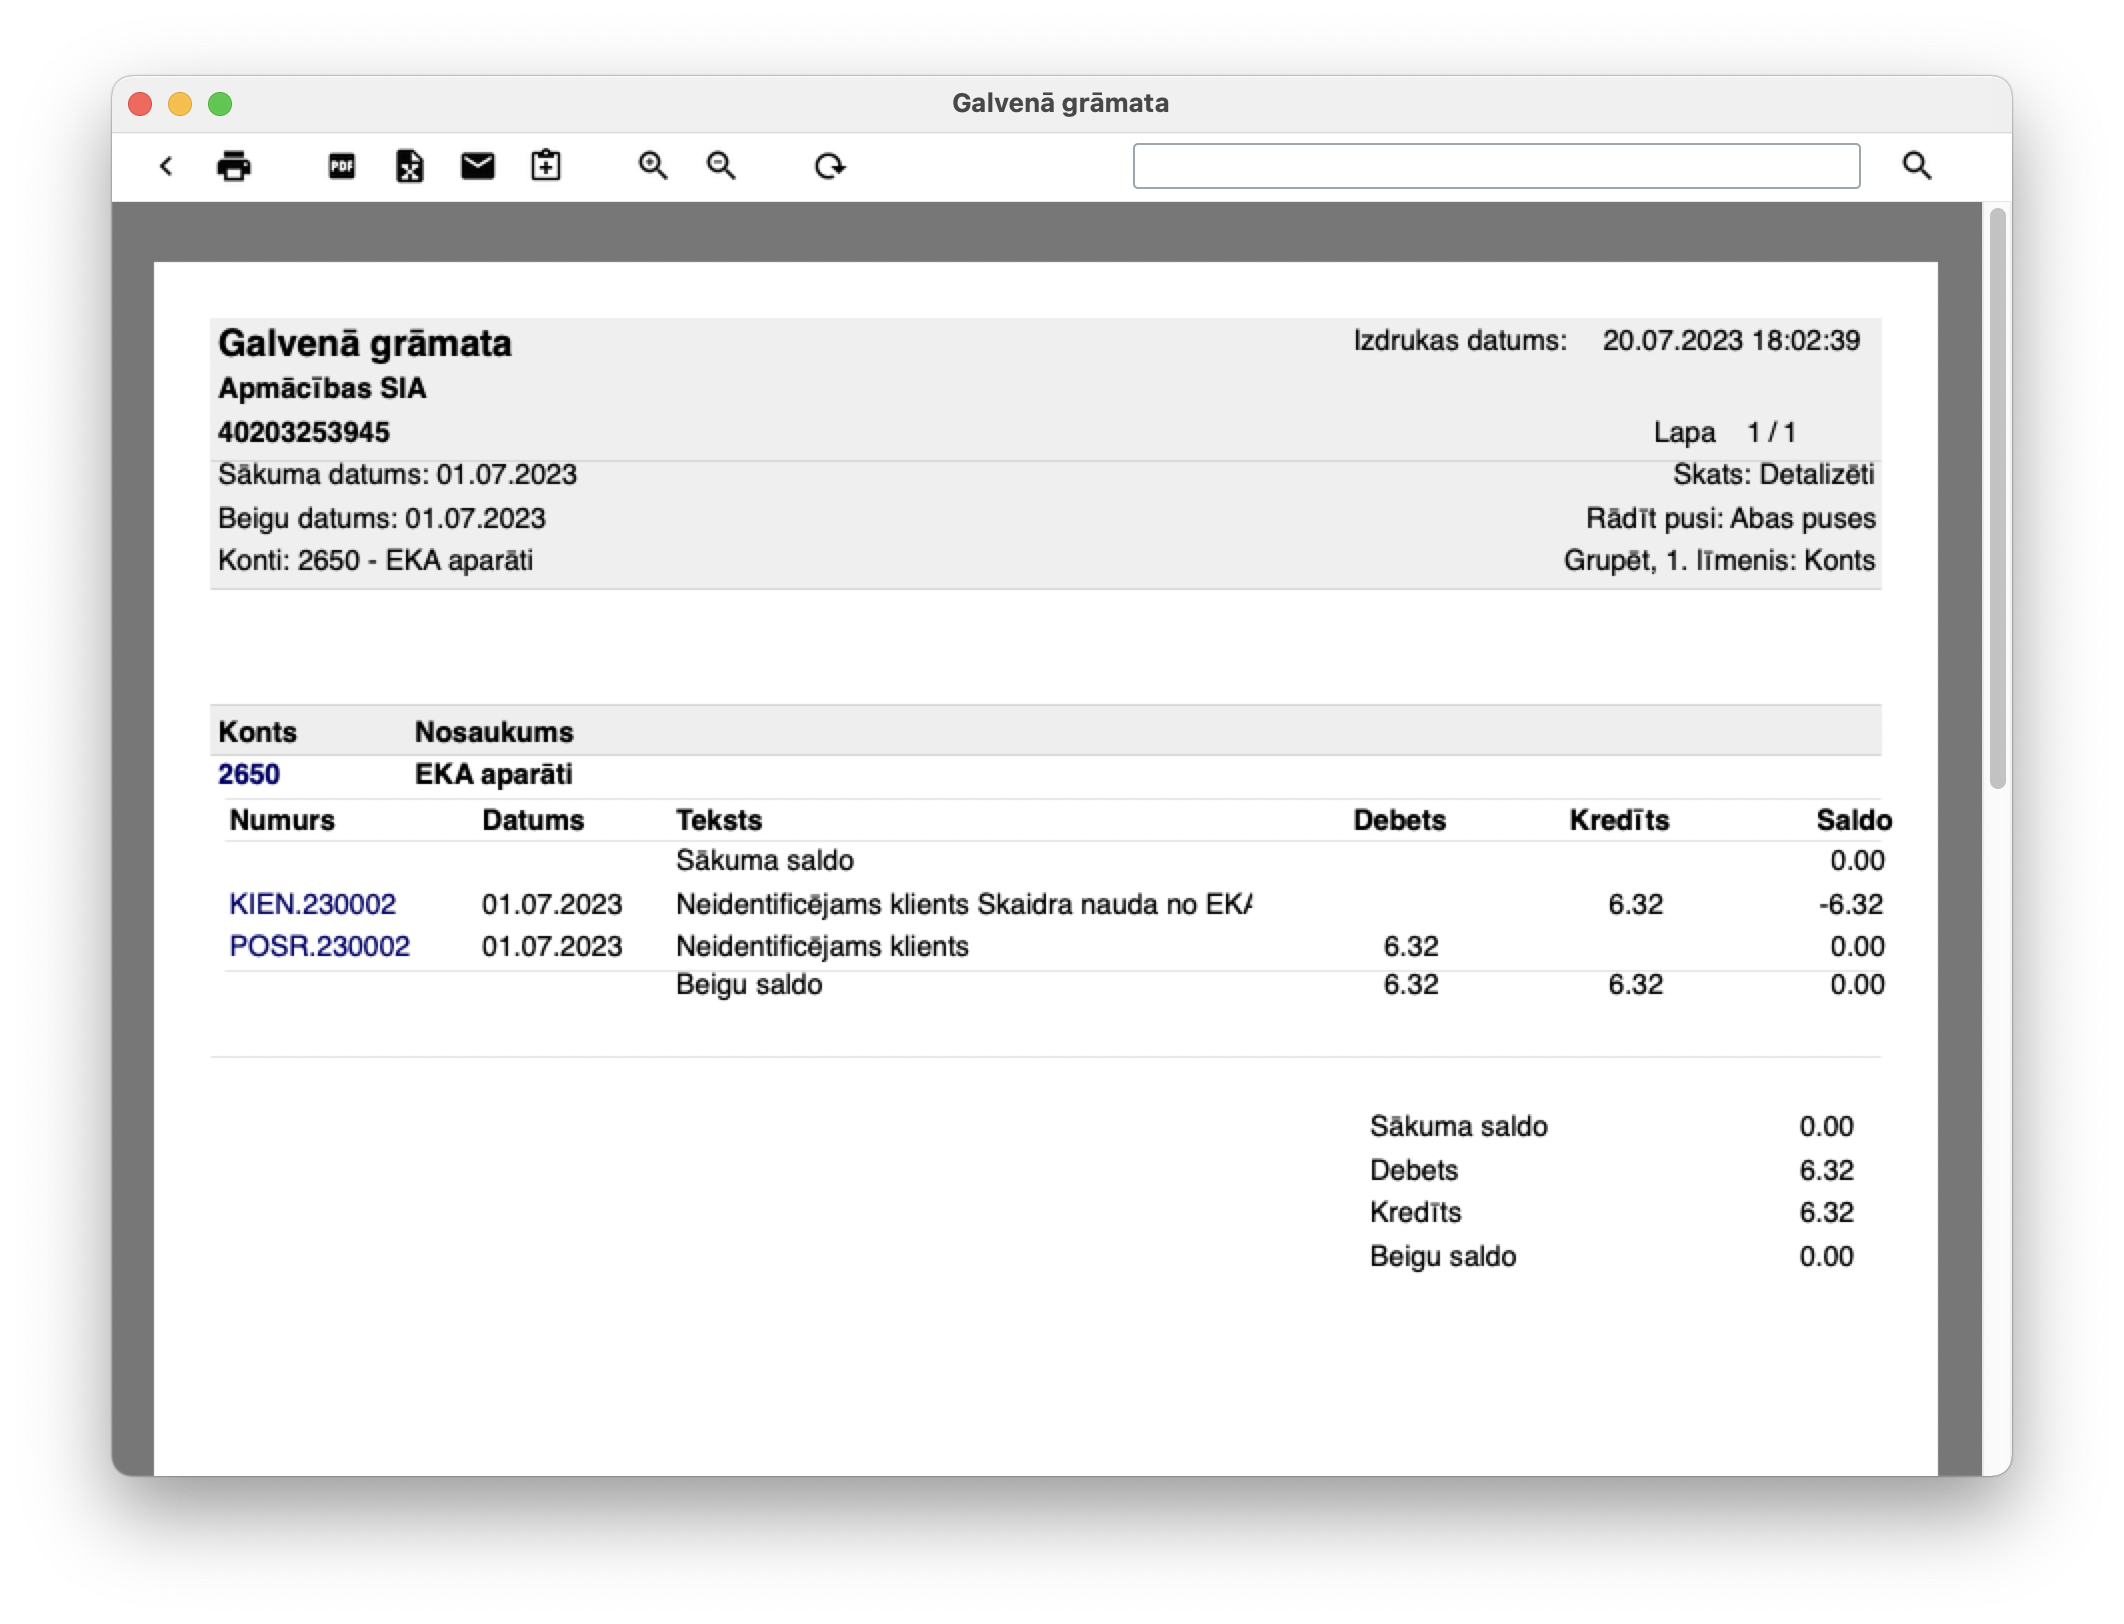Click the 'Saldo' column header
Image resolution: width=2124 pixels, height=1624 pixels.
(1854, 821)
